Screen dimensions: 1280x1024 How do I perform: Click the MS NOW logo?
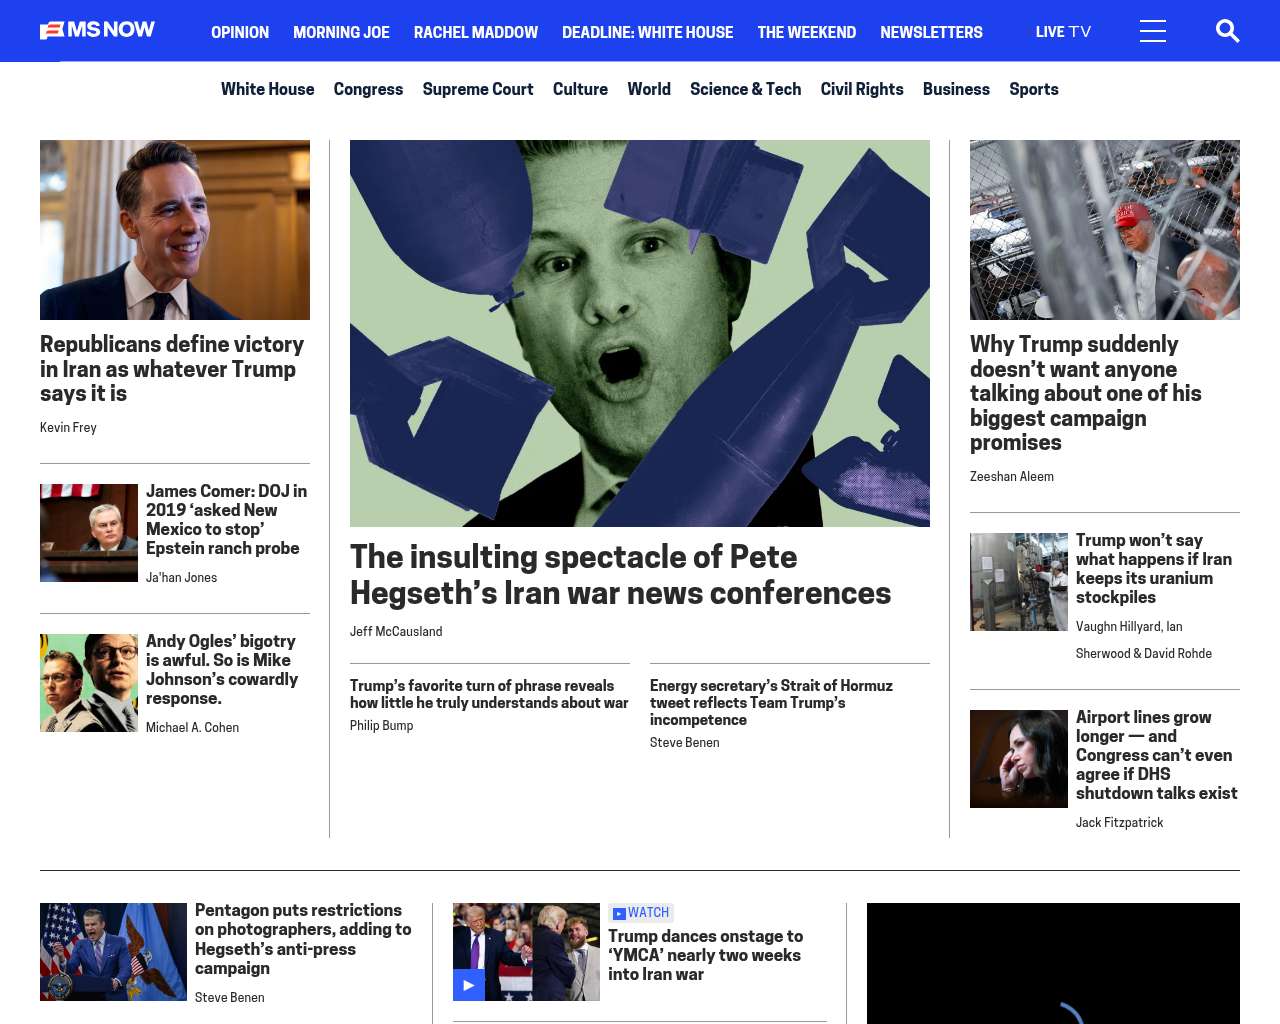coord(97,30)
